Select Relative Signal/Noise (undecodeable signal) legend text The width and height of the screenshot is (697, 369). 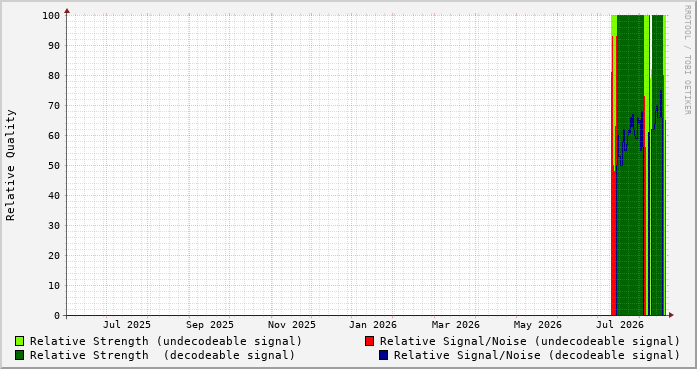530,341
